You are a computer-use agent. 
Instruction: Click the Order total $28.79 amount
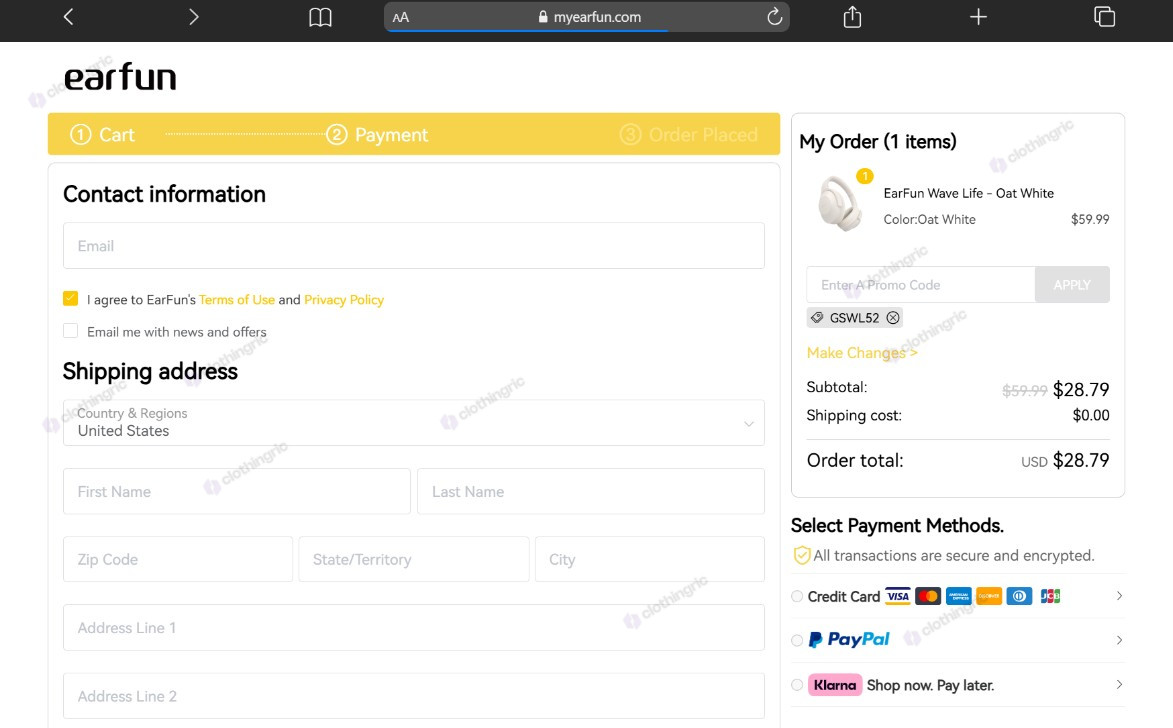1081,460
